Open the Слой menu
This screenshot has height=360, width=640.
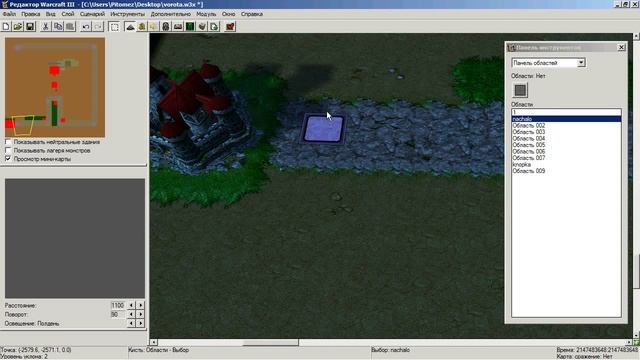pos(68,14)
